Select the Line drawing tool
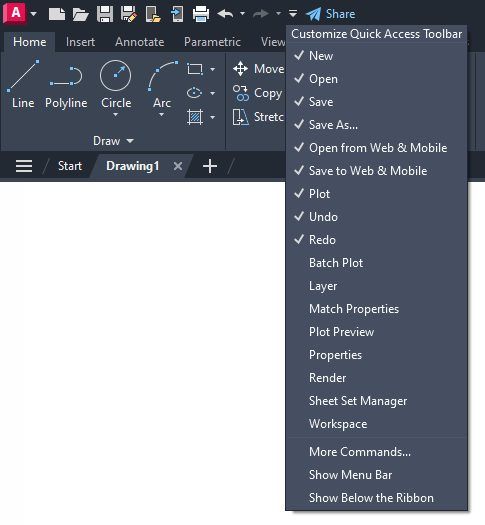Screen dimensions: 485x525 tap(23, 84)
